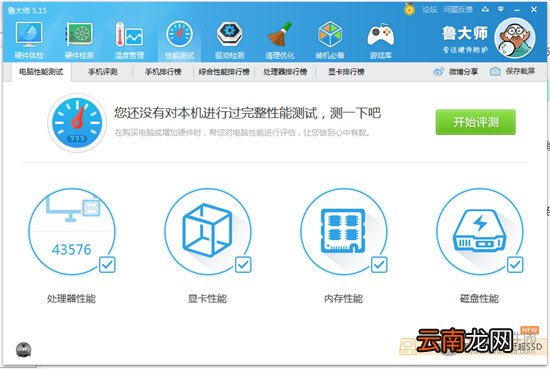This screenshot has width=550, height=369.
Task: Click the disk drive lightning circle icon
Action: point(479,232)
